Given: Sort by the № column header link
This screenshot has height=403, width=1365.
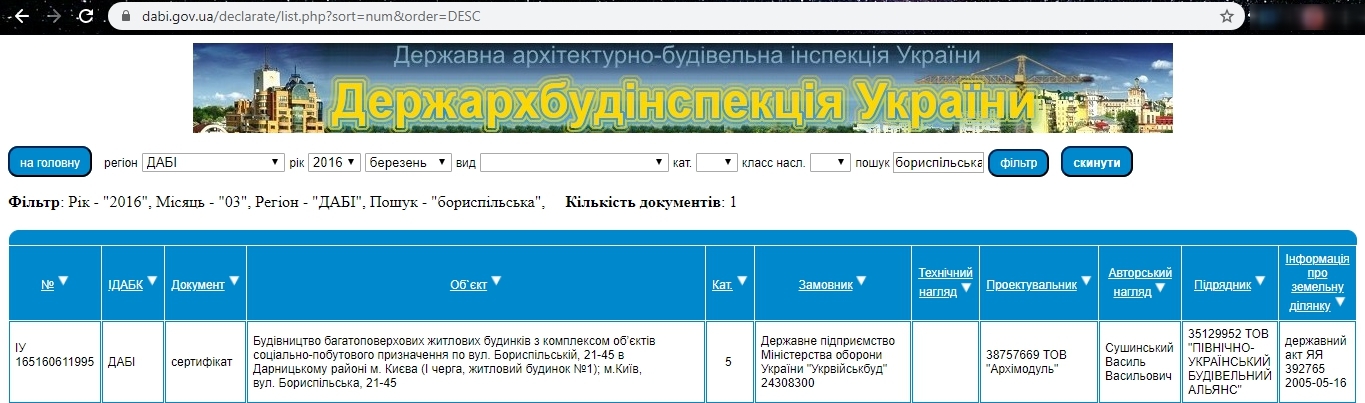Looking at the screenshot, I should tap(47, 285).
